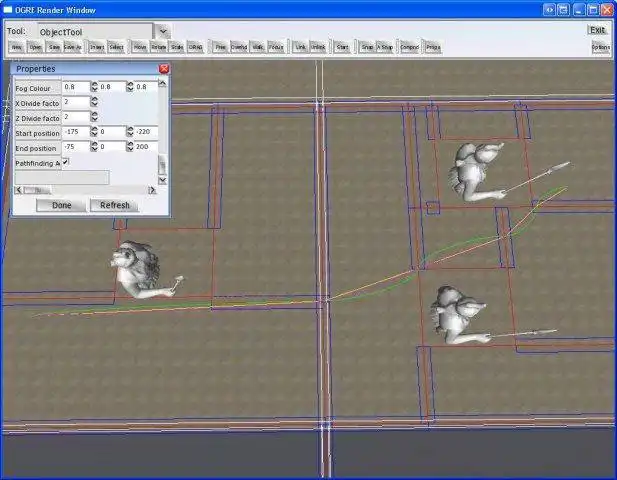Click the Focus toolbar button

(x=276, y=47)
